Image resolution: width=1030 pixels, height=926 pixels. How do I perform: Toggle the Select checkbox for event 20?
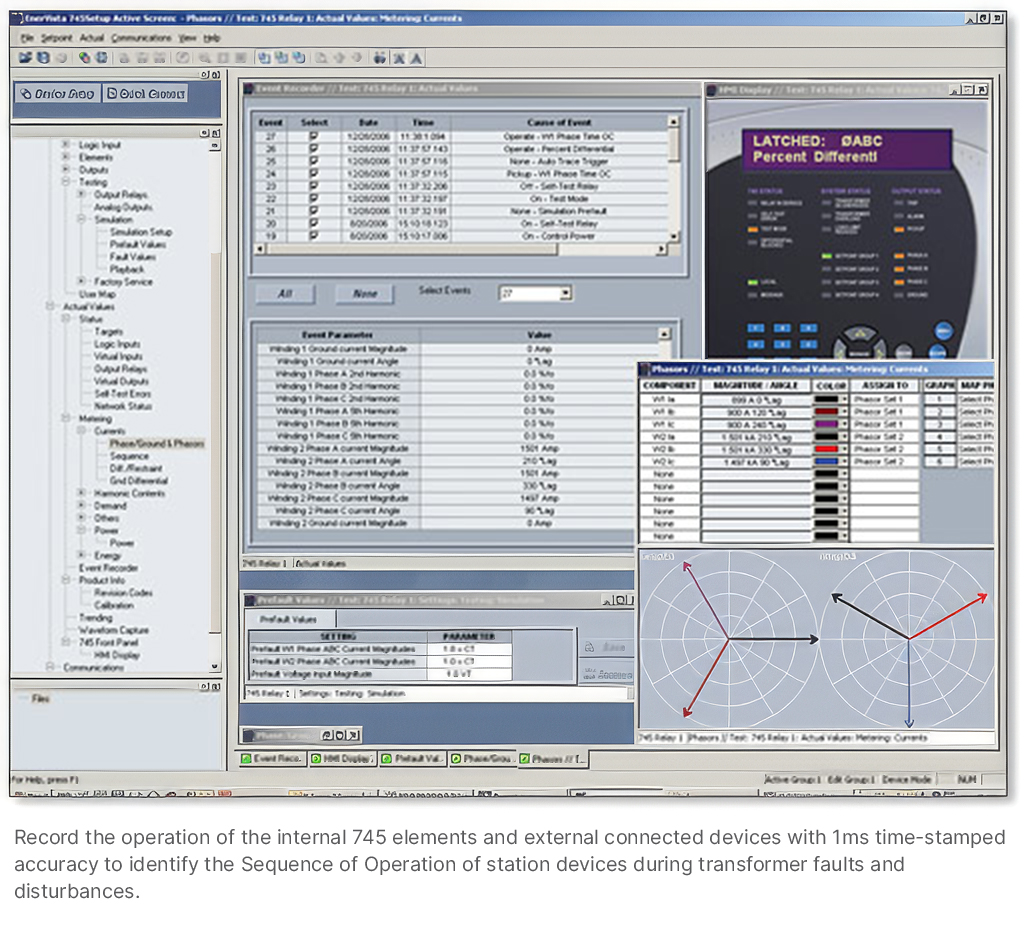click(x=314, y=223)
